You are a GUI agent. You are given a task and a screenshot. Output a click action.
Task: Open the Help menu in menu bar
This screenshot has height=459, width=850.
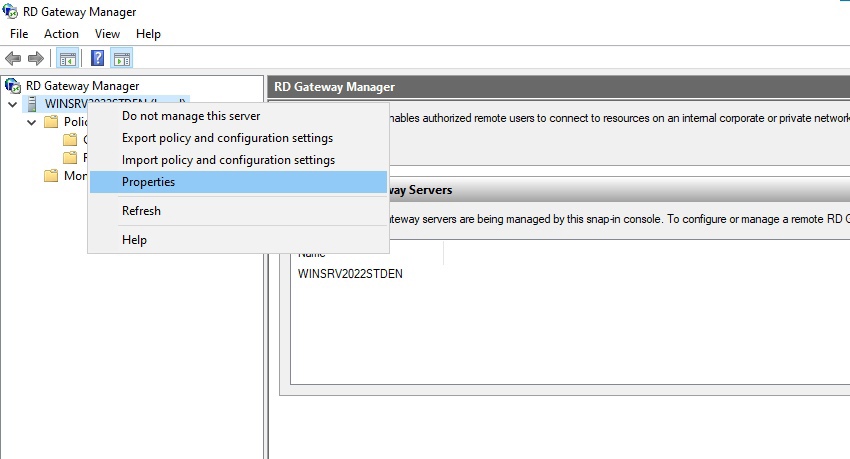pyautogui.click(x=148, y=34)
